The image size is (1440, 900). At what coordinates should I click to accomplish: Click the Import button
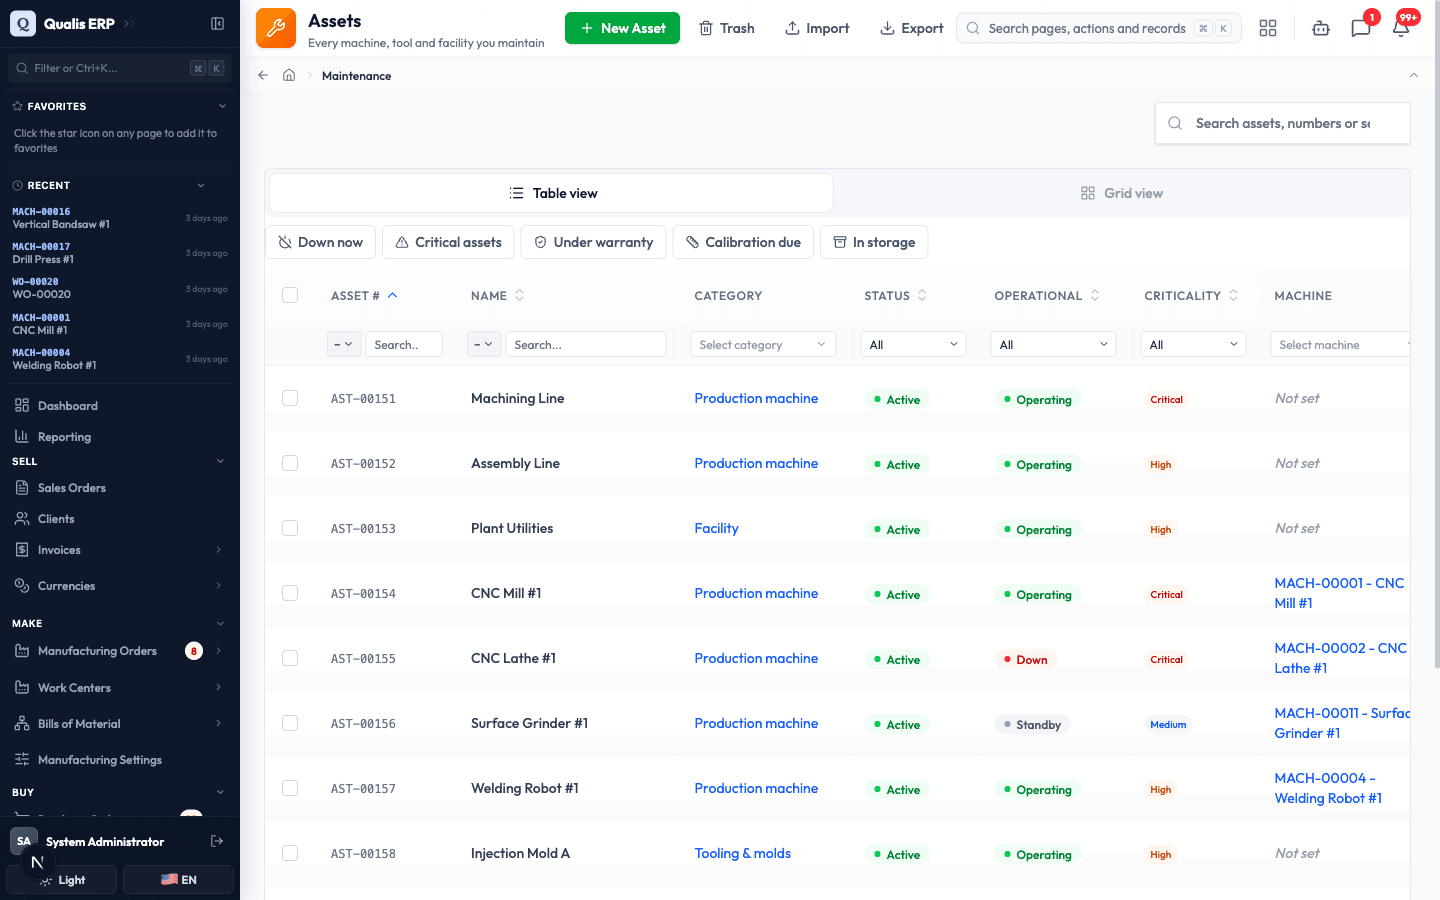tap(817, 28)
